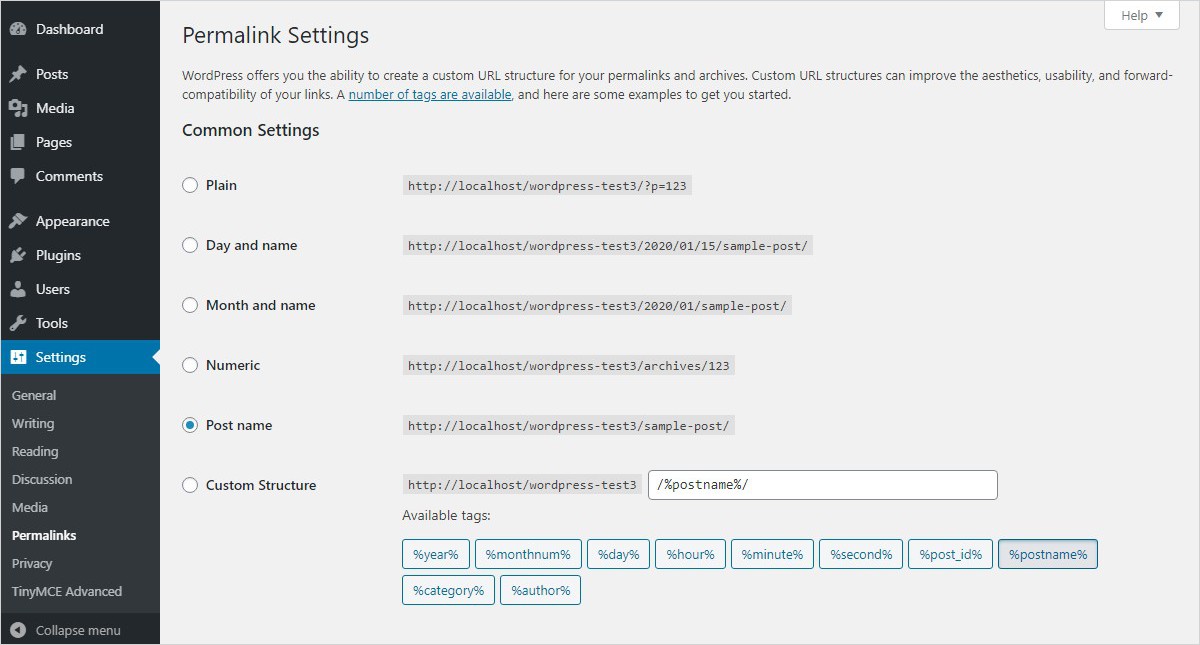Click the Media library icon
The width and height of the screenshot is (1200, 645).
(18, 108)
